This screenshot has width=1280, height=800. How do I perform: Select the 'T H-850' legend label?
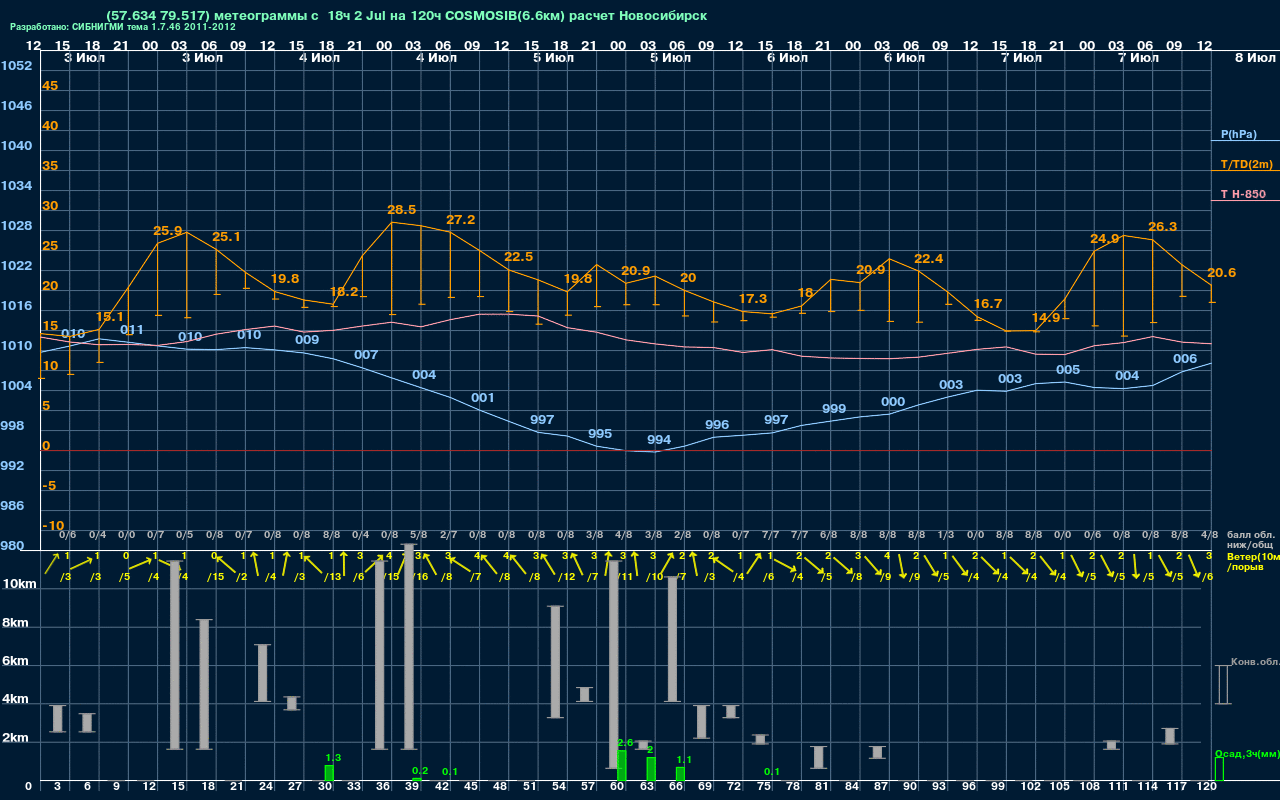(x=1241, y=194)
